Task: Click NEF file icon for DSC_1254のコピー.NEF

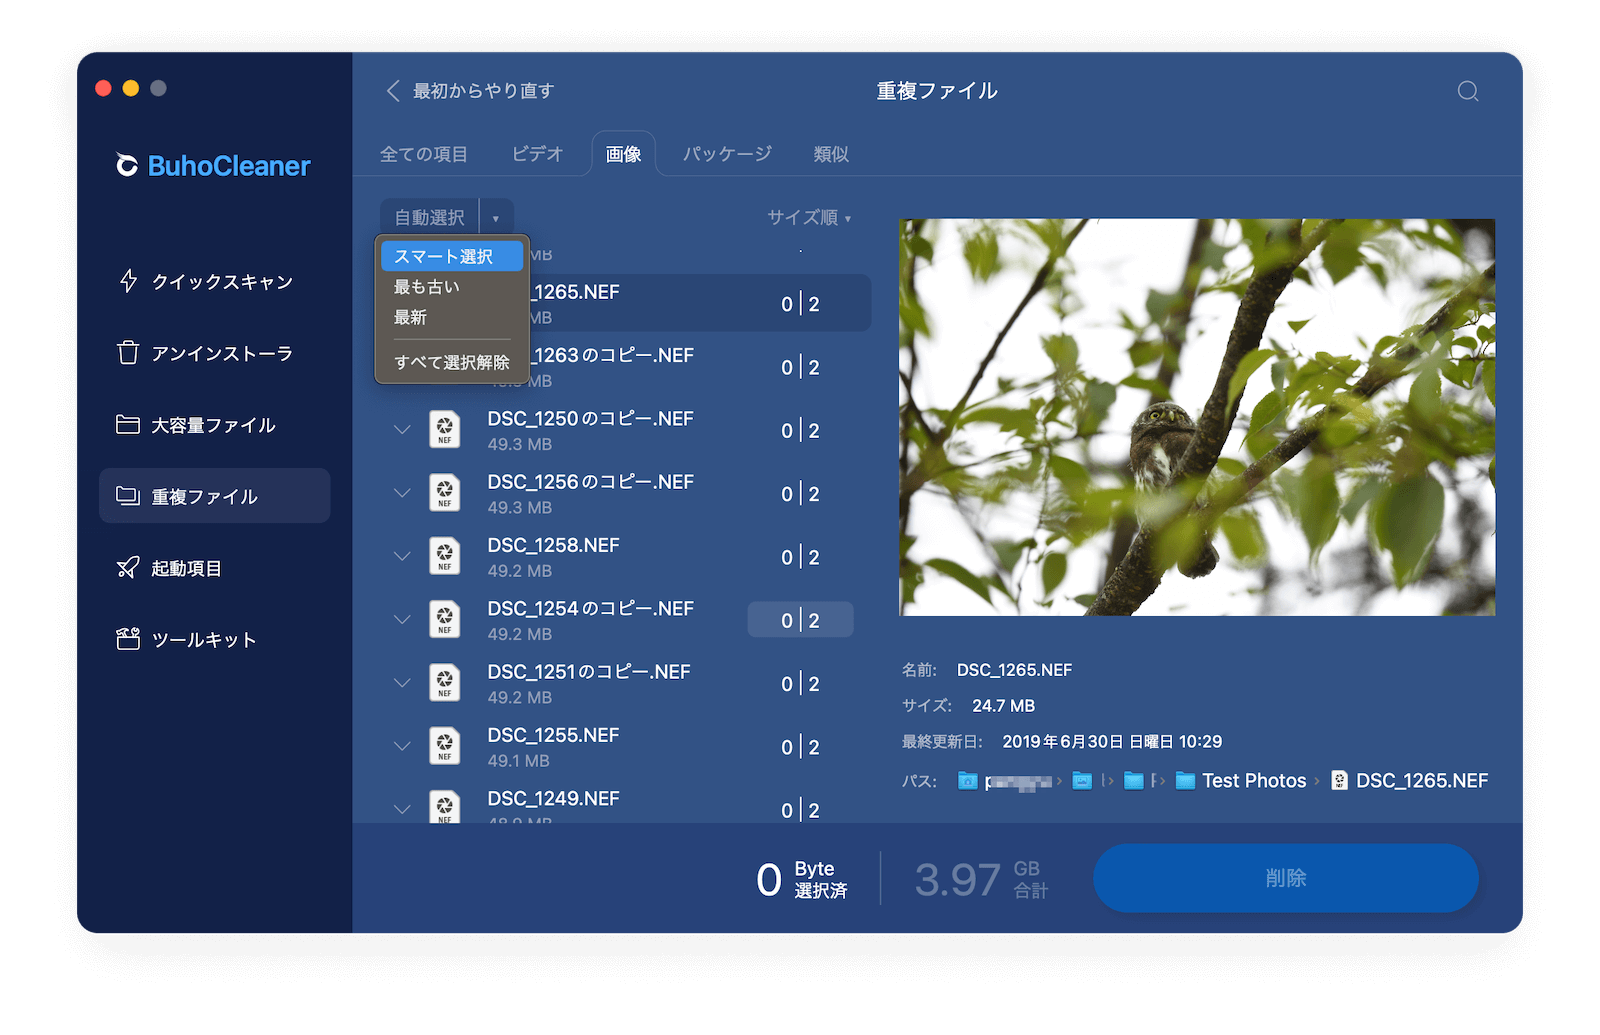Action: 445,619
